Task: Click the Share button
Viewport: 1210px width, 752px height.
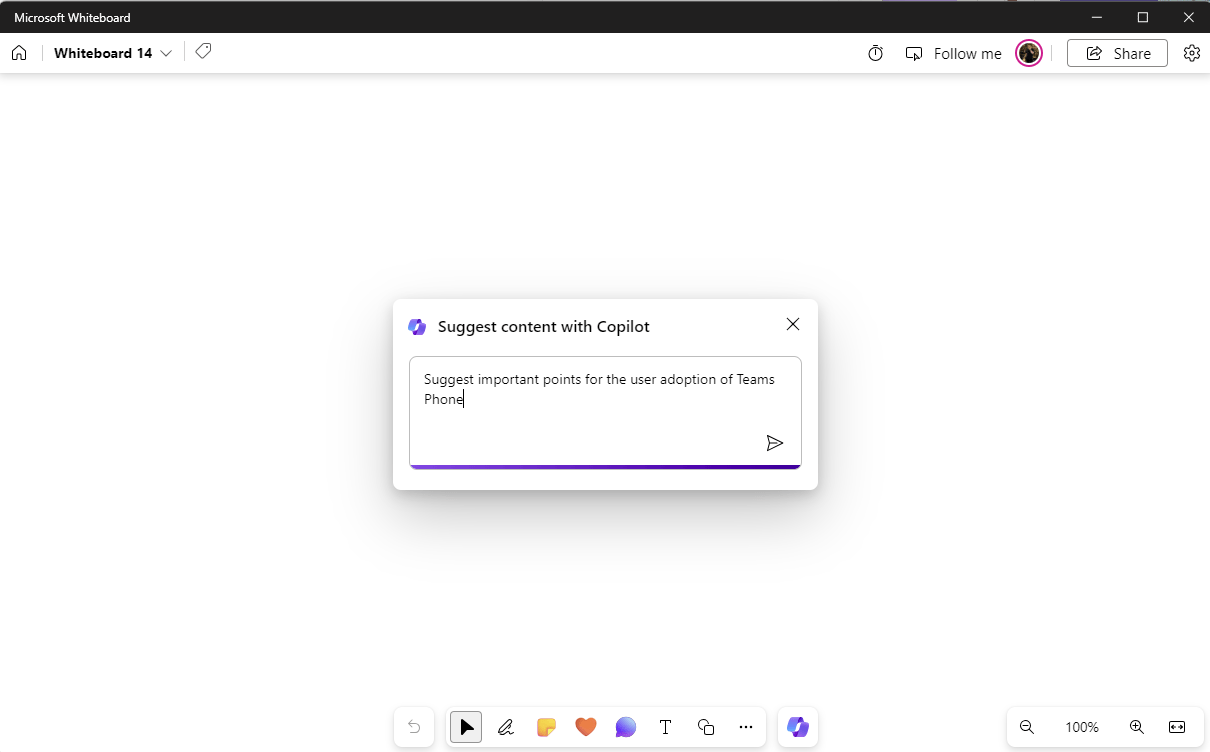Action: pos(1117,53)
